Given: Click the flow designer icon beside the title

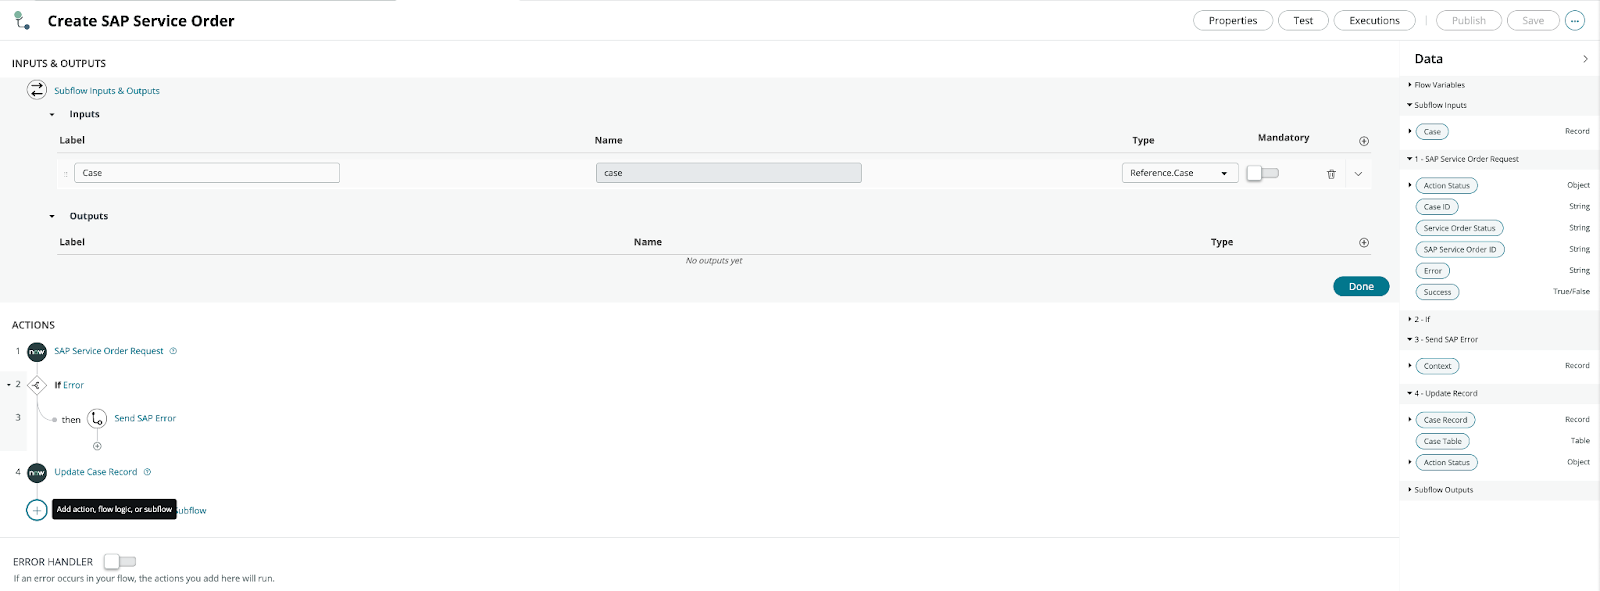Looking at the screenshot, I should [21, 20].
